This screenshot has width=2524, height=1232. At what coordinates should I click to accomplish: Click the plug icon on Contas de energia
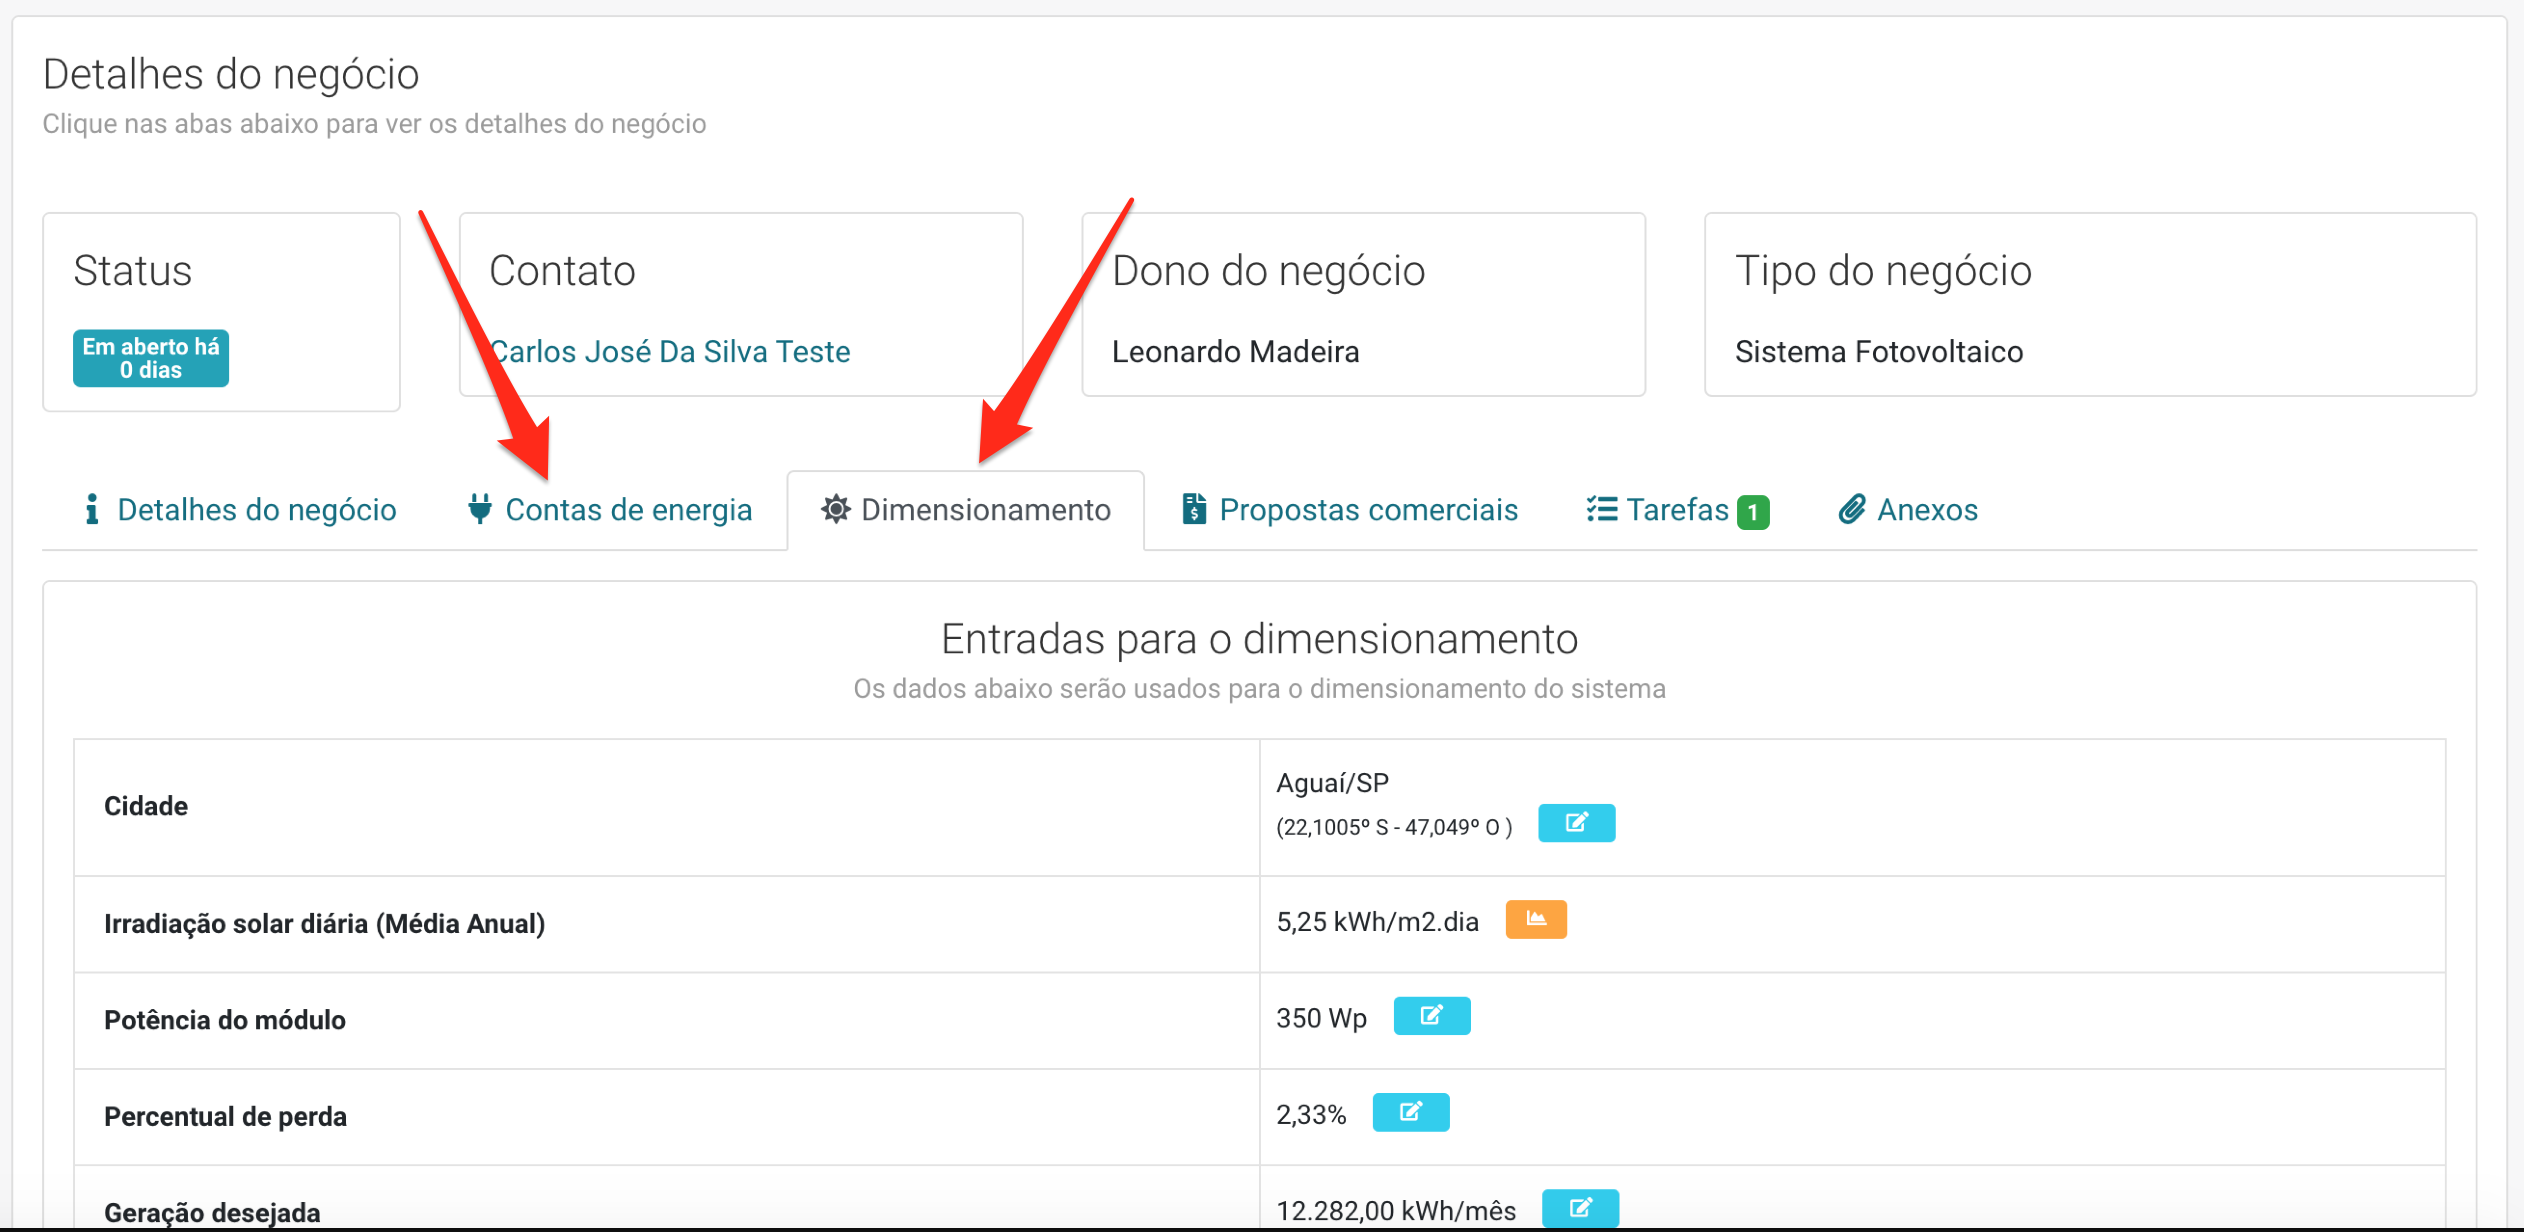click(x=480, y=509)
